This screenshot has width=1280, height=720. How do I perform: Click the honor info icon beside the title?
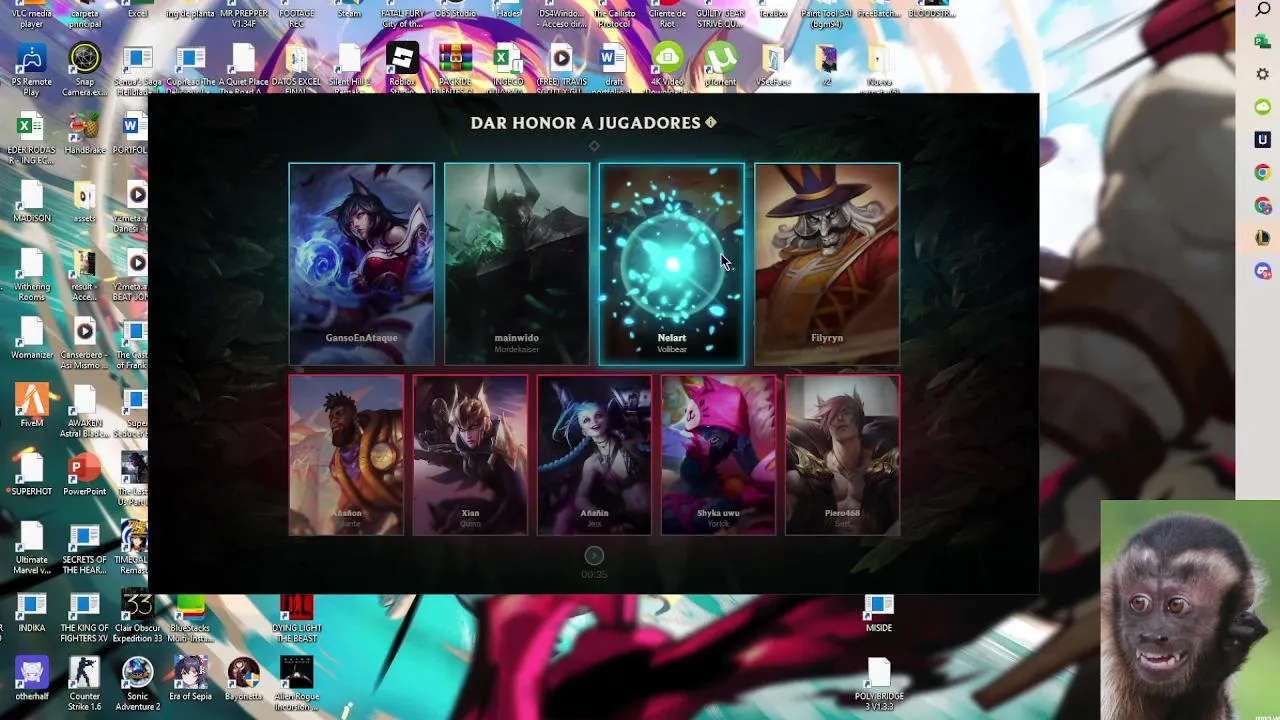coord(711,122)
